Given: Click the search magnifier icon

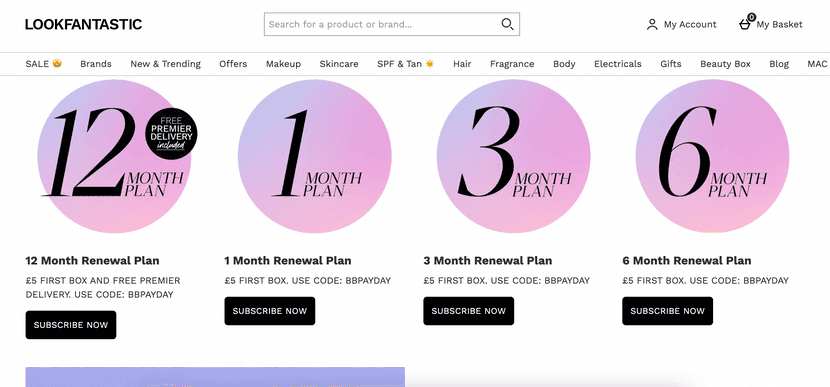Looking at the screenshot, I should click(x=507, y=24).
